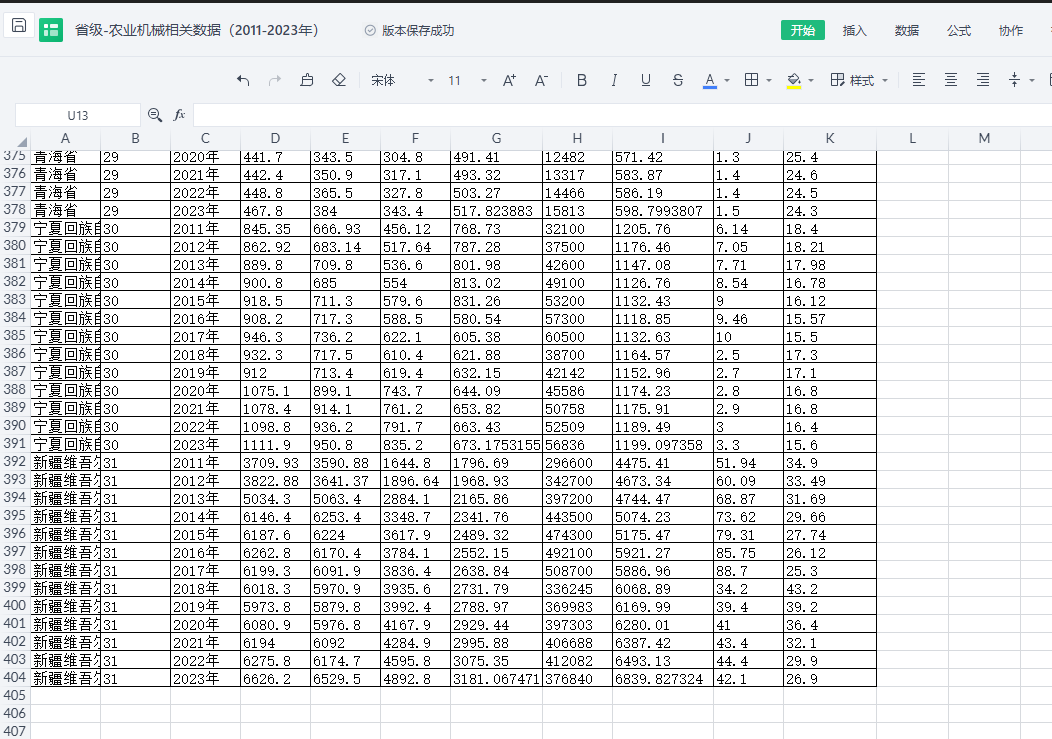Screen dimensions: 1052x739
Task: Apply cell borders
Action: (x=751, y=81)
